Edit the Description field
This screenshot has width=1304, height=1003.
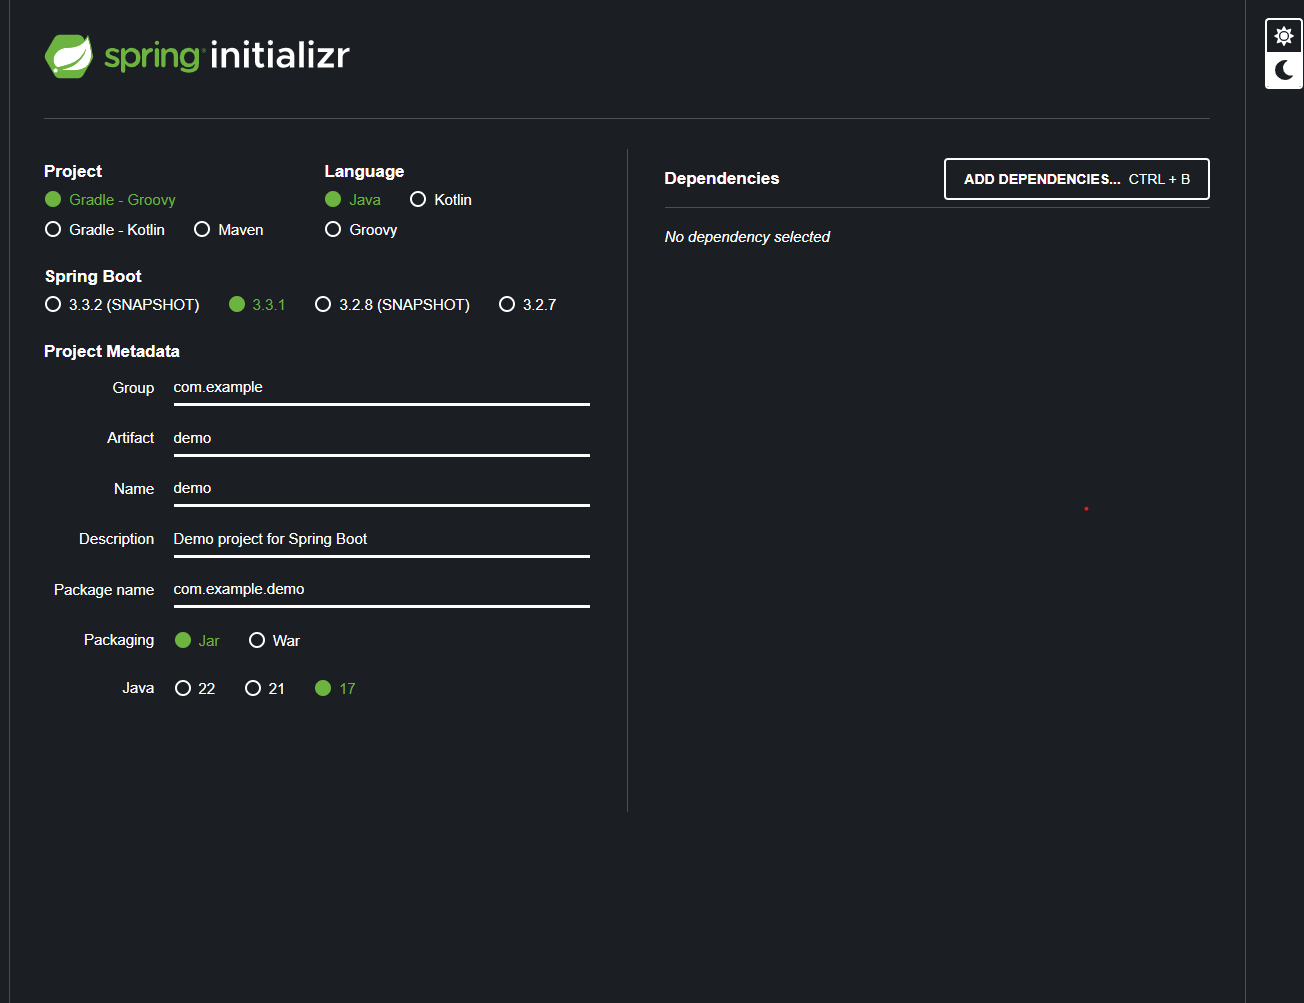click(381, 539)
